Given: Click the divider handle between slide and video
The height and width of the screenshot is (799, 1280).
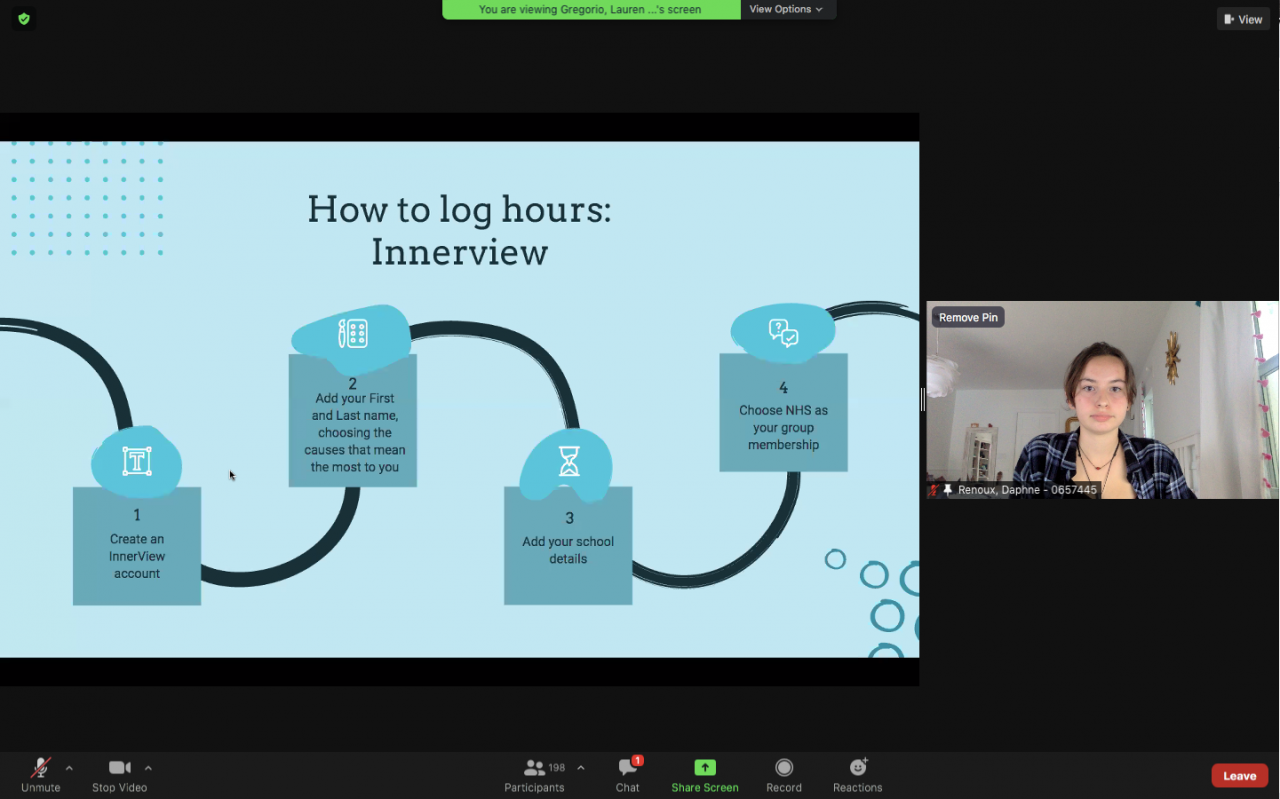Looking at the screenshot, I should 922,400.
